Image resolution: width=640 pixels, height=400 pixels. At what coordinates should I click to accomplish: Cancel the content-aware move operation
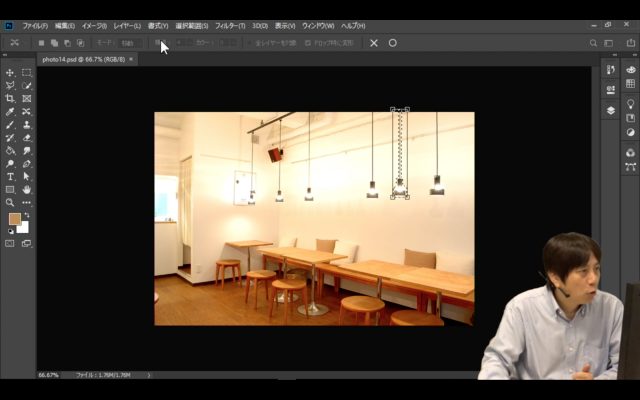point(374,43)
